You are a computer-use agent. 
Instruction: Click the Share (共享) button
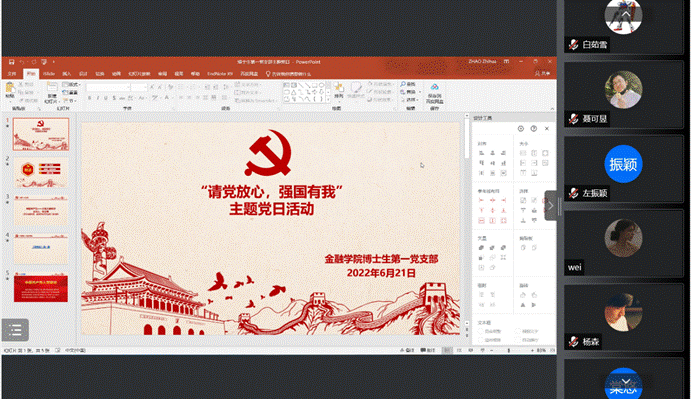point(542,73)
